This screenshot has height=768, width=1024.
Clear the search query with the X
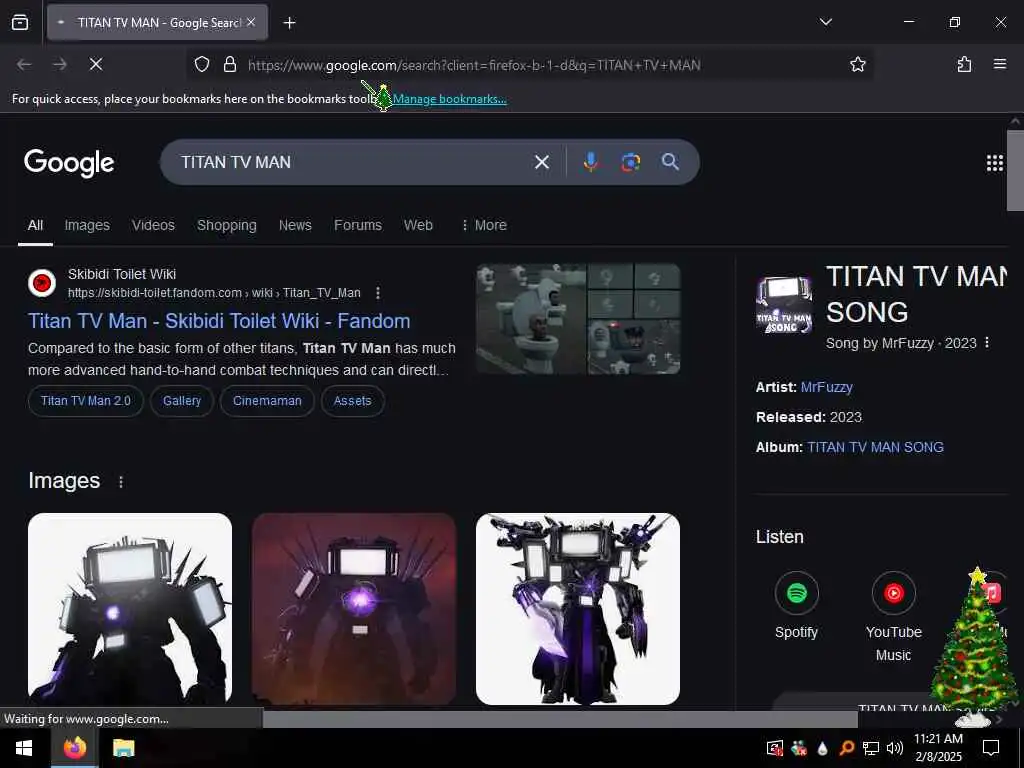pos(541,162)
